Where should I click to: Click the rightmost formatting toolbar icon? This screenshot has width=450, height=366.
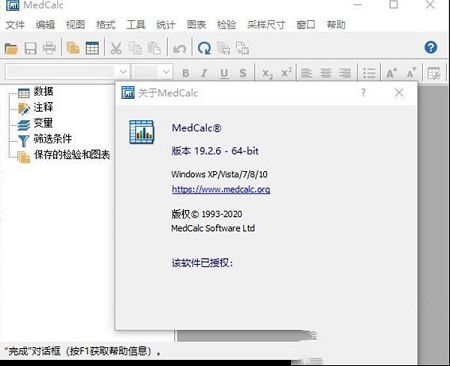click(x=434, y=73)
